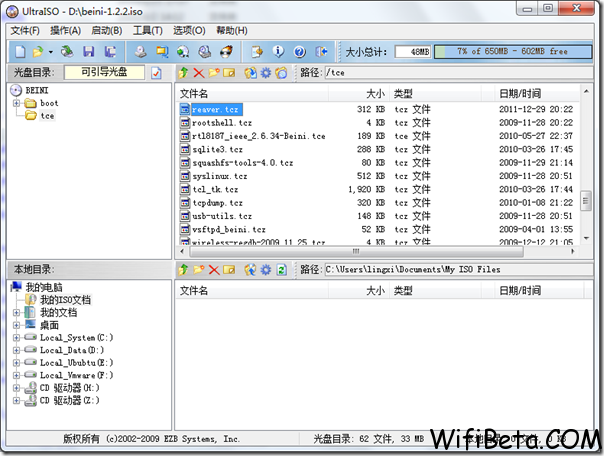Screen dimensions: 604x456
Task: Expand the Local_System (C:) drive node
Action: click(x=16, y=338)
